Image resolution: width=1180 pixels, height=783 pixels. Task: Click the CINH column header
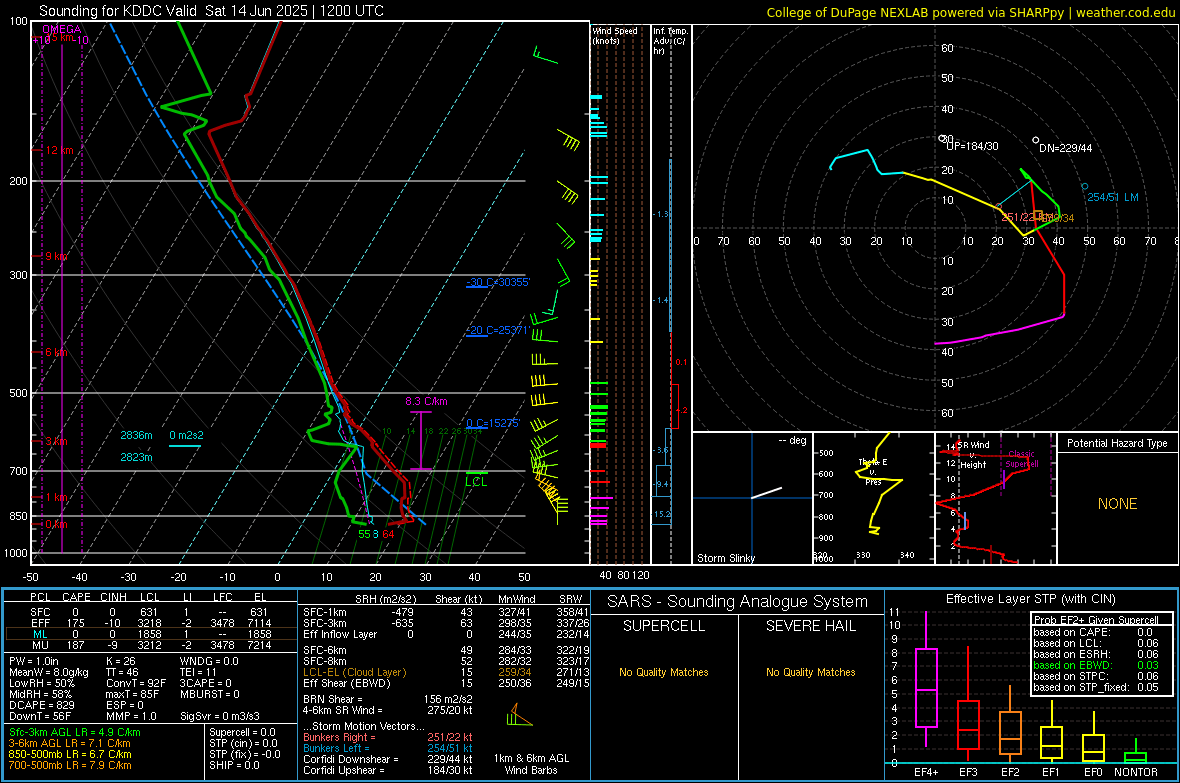(113, 597)
